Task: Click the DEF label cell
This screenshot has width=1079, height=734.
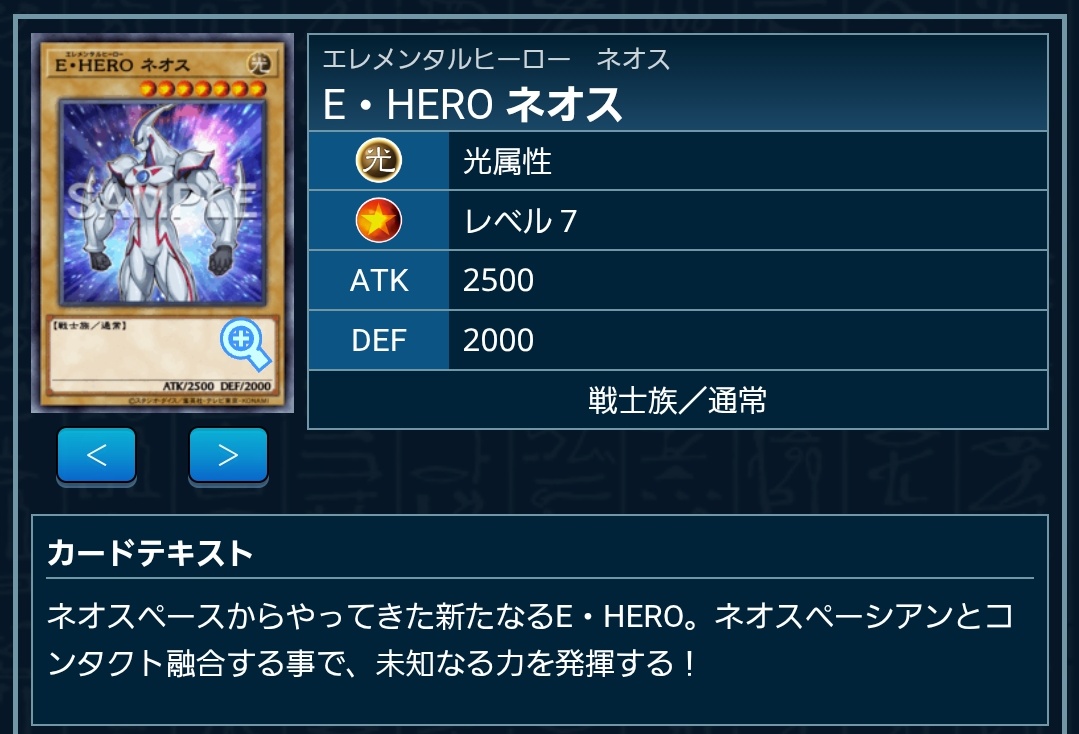Action: (379, 341)
